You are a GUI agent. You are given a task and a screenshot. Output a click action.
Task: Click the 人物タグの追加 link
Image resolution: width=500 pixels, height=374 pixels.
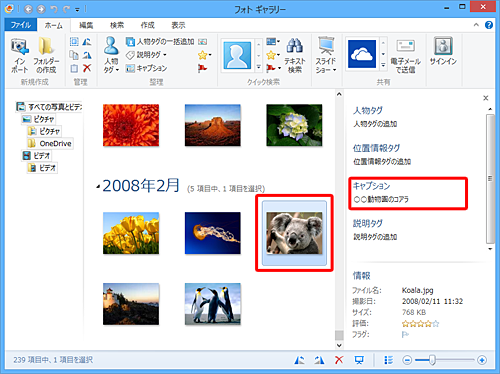pyautogui.click(x=375, y=124)
